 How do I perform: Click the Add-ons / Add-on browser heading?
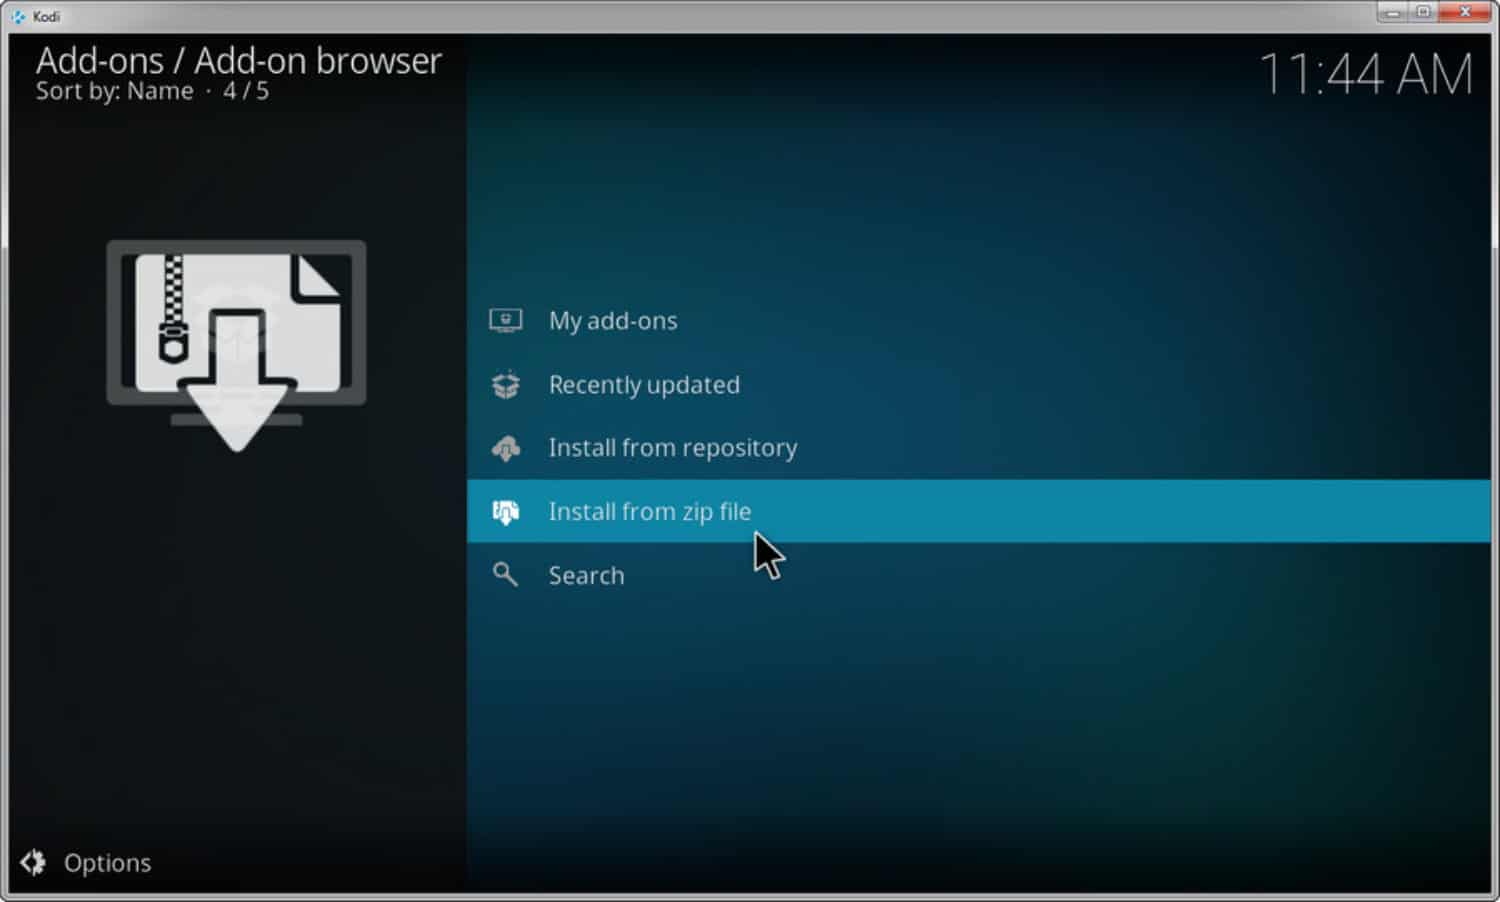pyautogui.click(x=239, y=61)
